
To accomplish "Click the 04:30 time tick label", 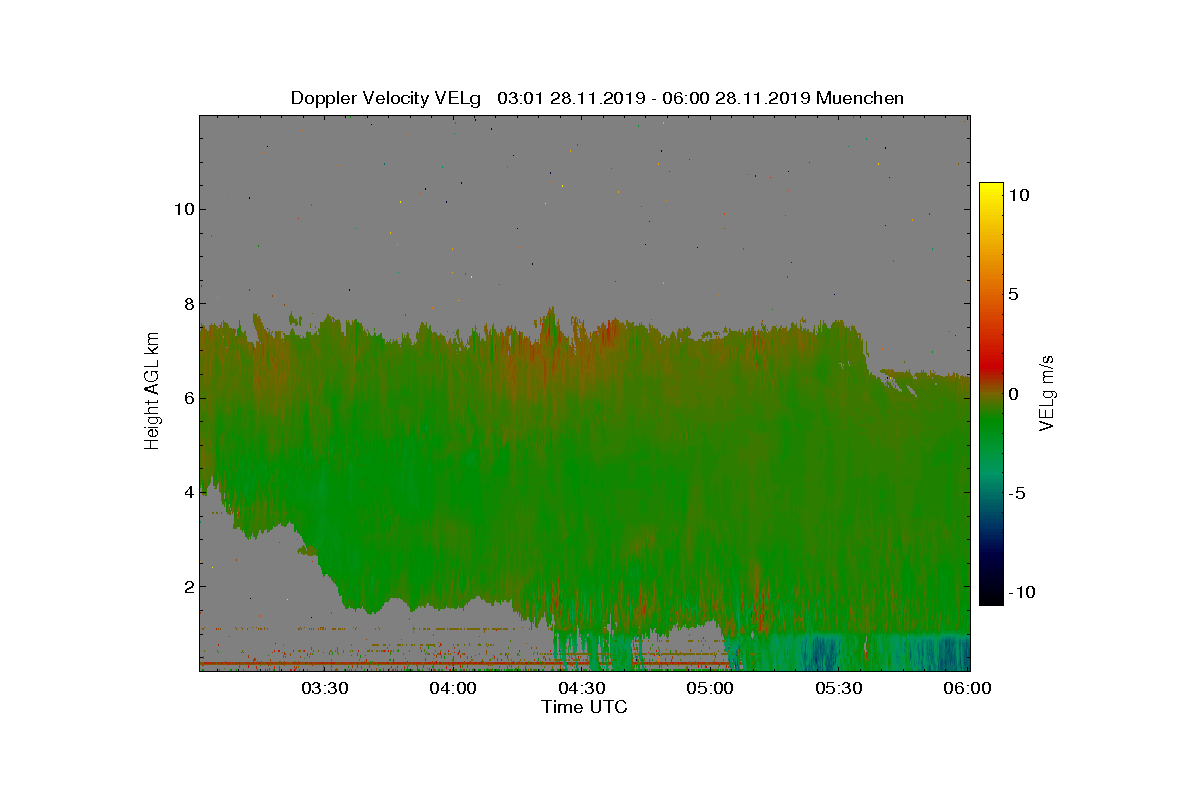I will [582, 688].
